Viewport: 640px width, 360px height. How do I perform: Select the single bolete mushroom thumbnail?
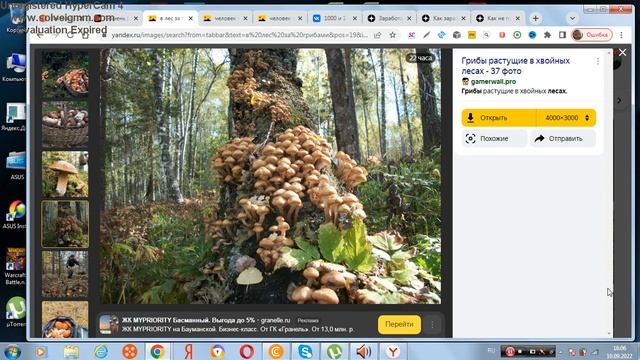65,174
